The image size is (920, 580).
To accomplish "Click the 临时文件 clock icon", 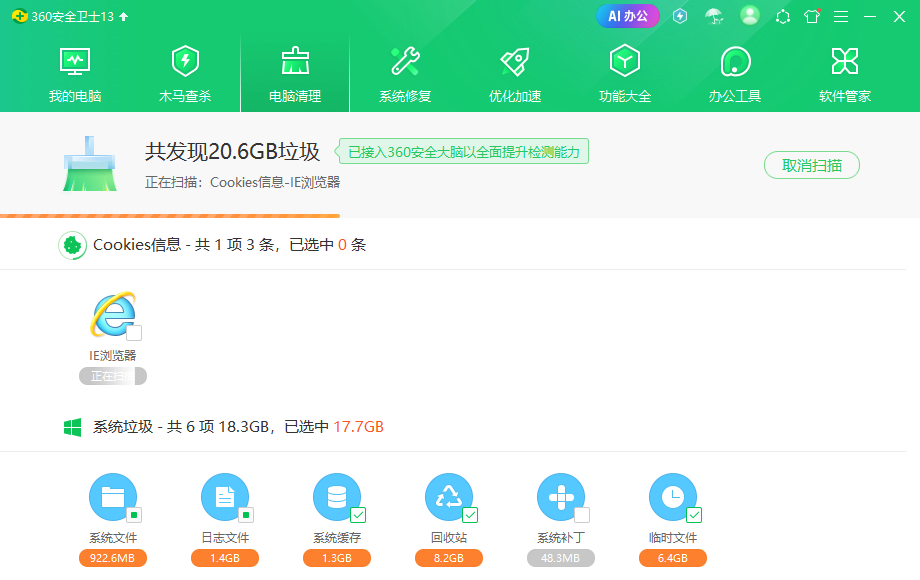I will click(673, 497).
